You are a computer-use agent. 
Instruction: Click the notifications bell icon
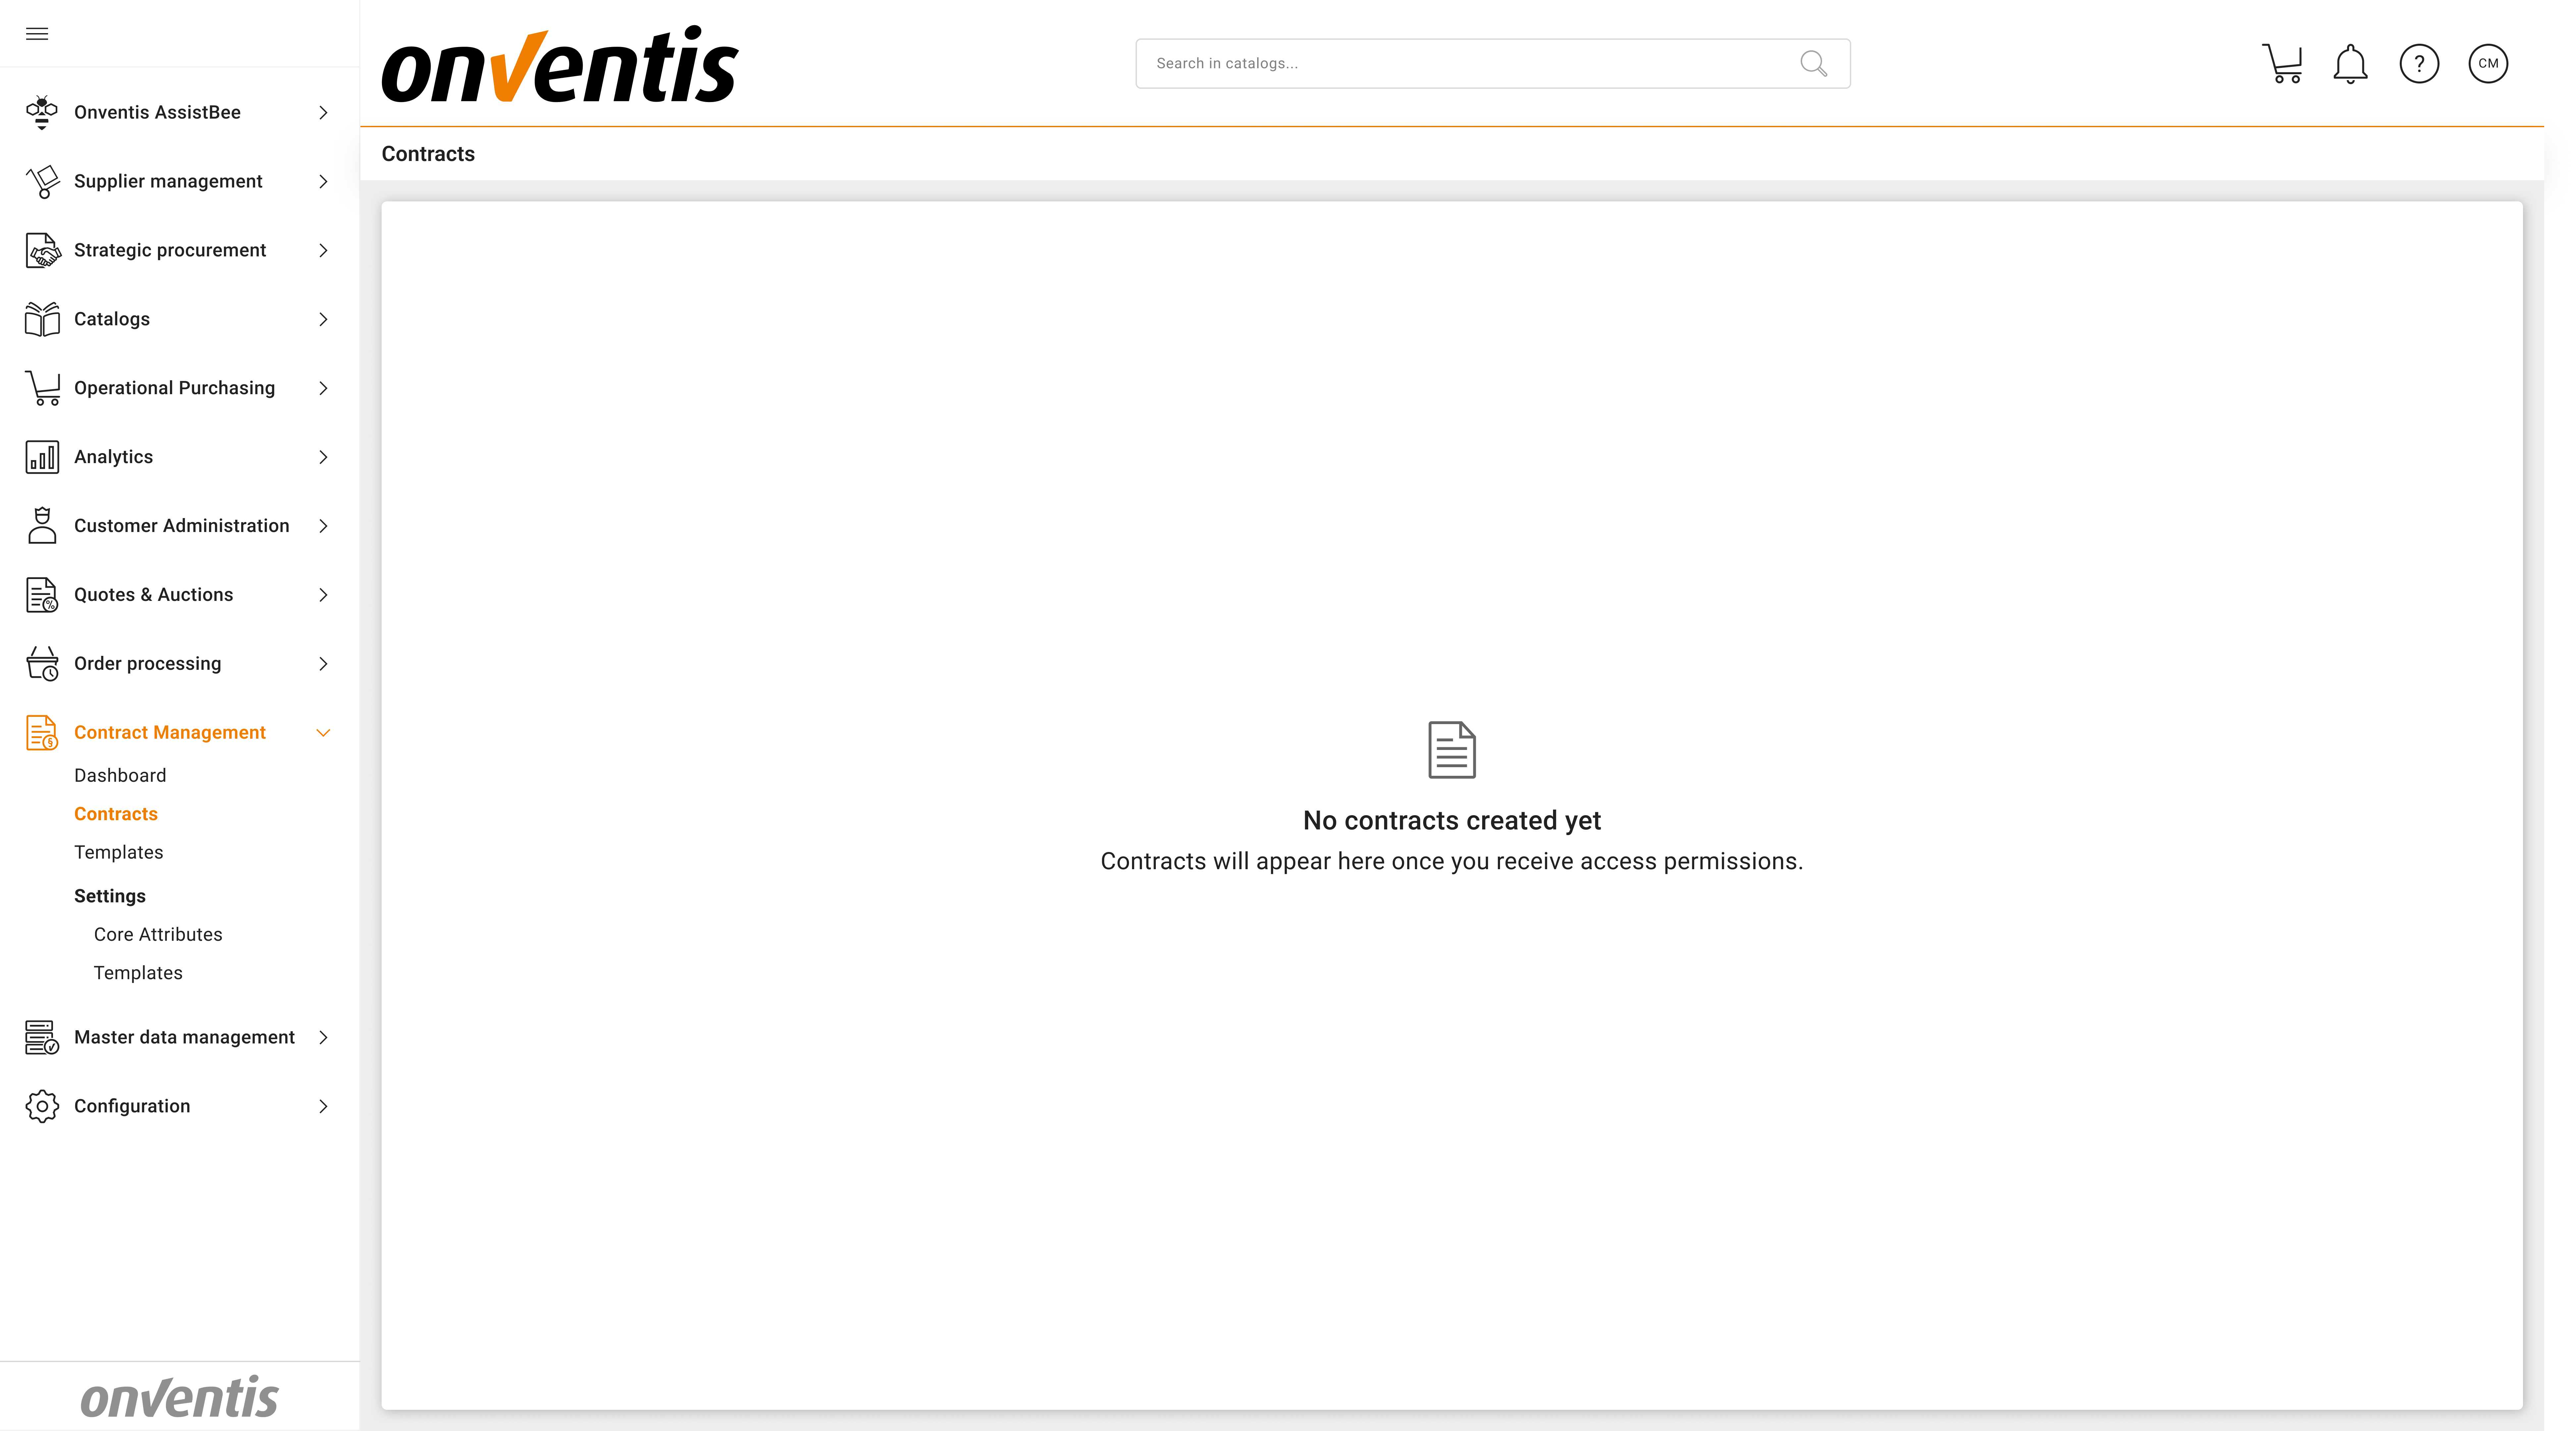click(x=2350, y=63)
